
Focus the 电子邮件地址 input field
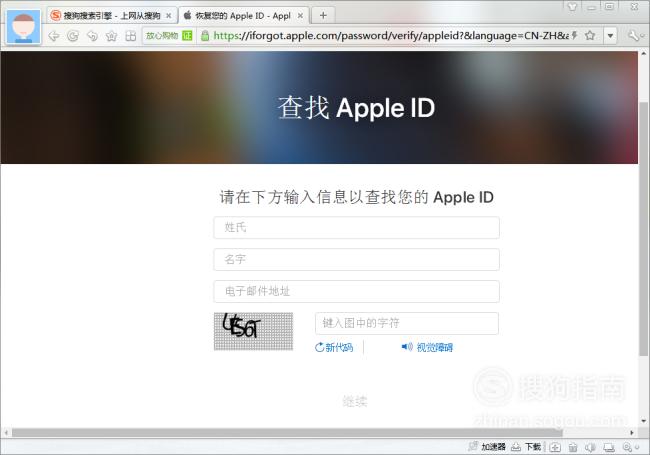click(357, 291)
